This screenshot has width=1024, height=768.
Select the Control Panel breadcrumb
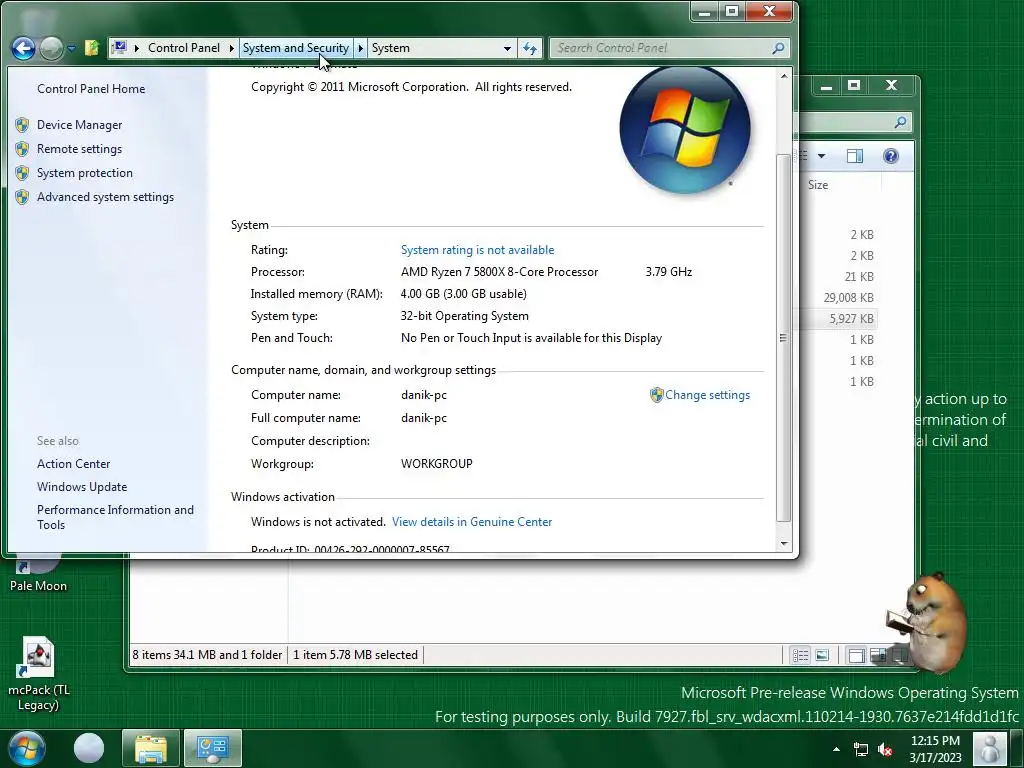[184, 48]
